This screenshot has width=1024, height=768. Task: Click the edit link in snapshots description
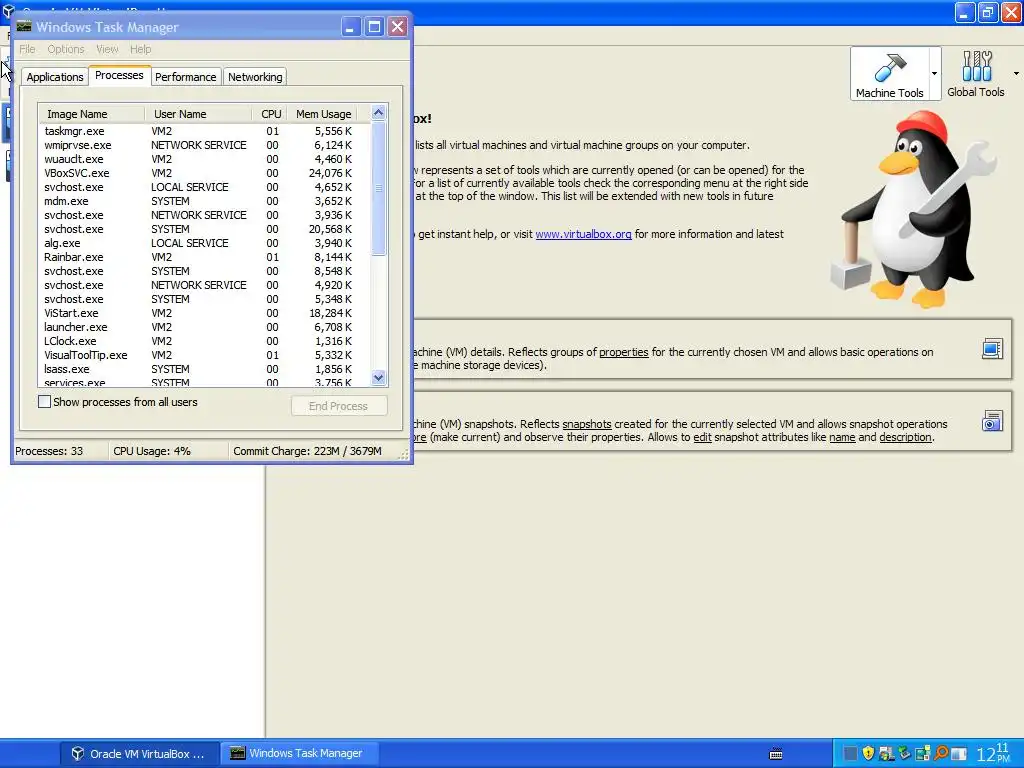(x=702, y=437)
